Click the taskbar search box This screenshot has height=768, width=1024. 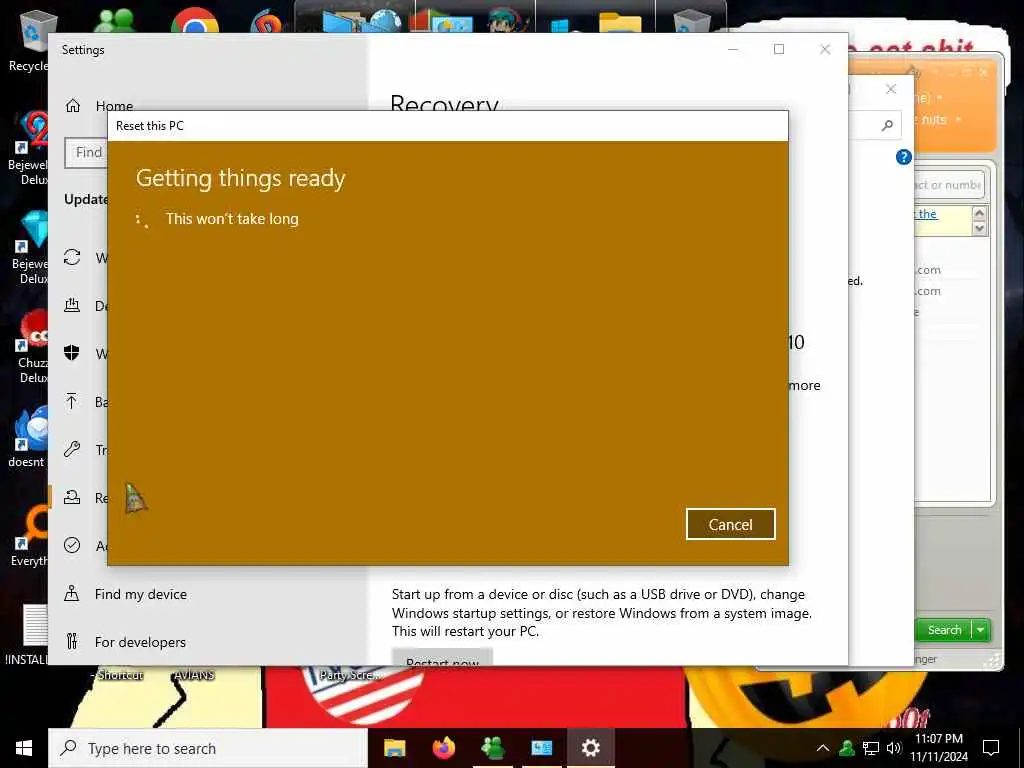(x=208, y=748)
